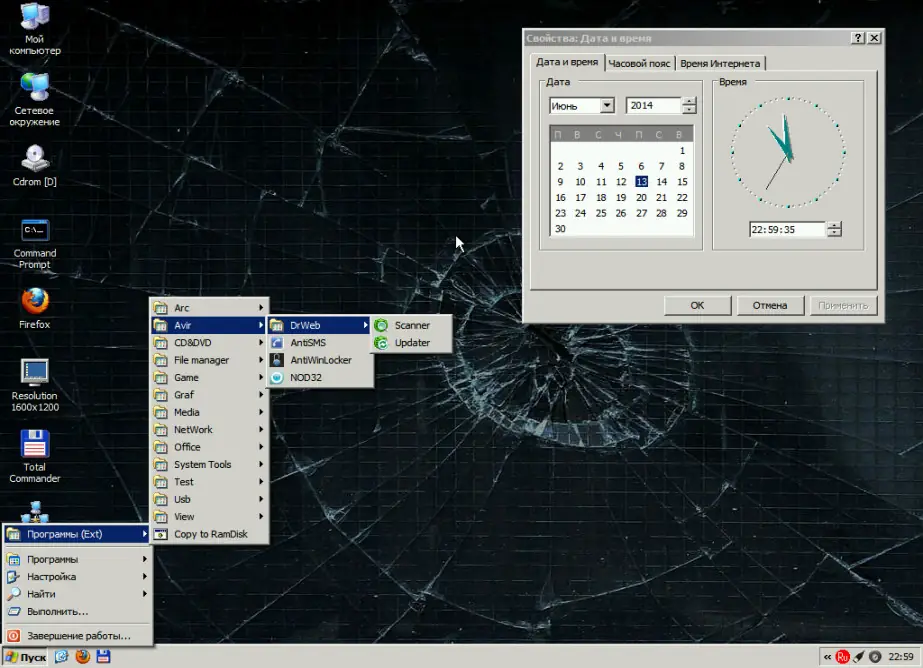Select highlighted day 13 in calendar
The width and height of the screenshot is (923, 668).
point(641,182)
